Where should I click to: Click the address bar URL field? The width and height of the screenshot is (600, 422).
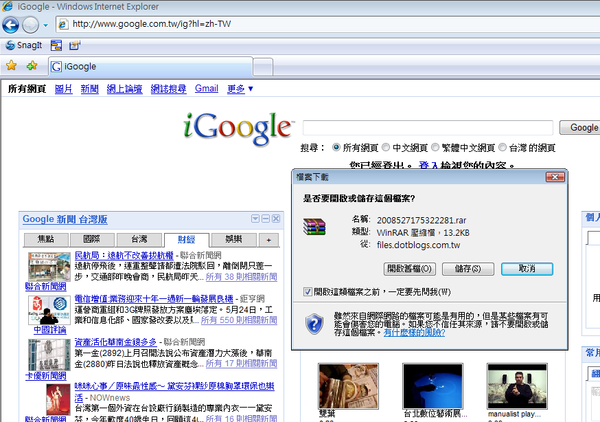(x=328, y=24)
